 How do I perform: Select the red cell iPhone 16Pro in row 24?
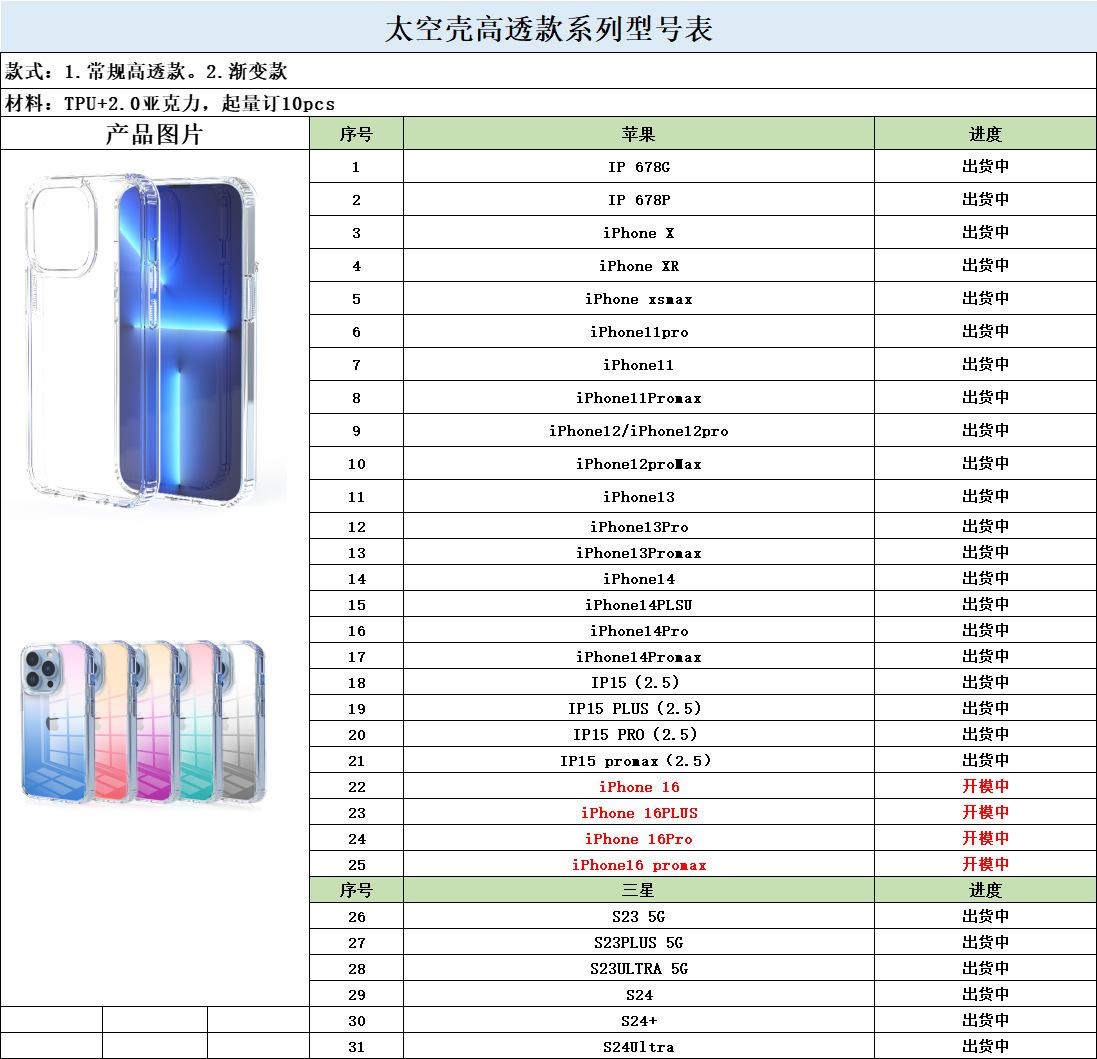point(639,838)
